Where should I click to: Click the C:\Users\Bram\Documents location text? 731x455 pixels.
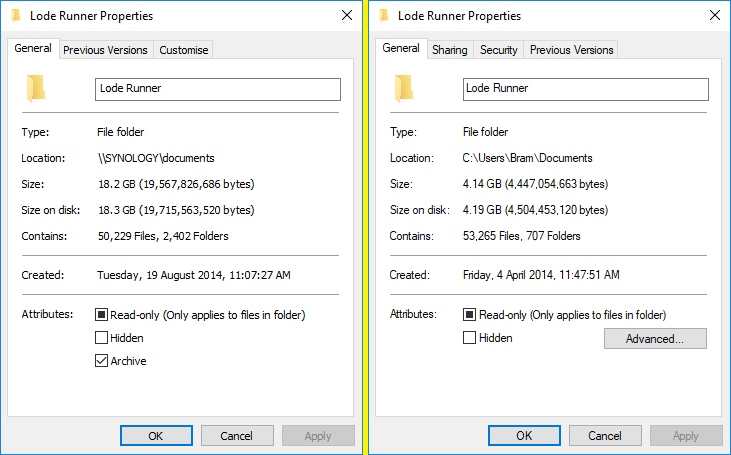pyautogui.click(x=527, y=159)
